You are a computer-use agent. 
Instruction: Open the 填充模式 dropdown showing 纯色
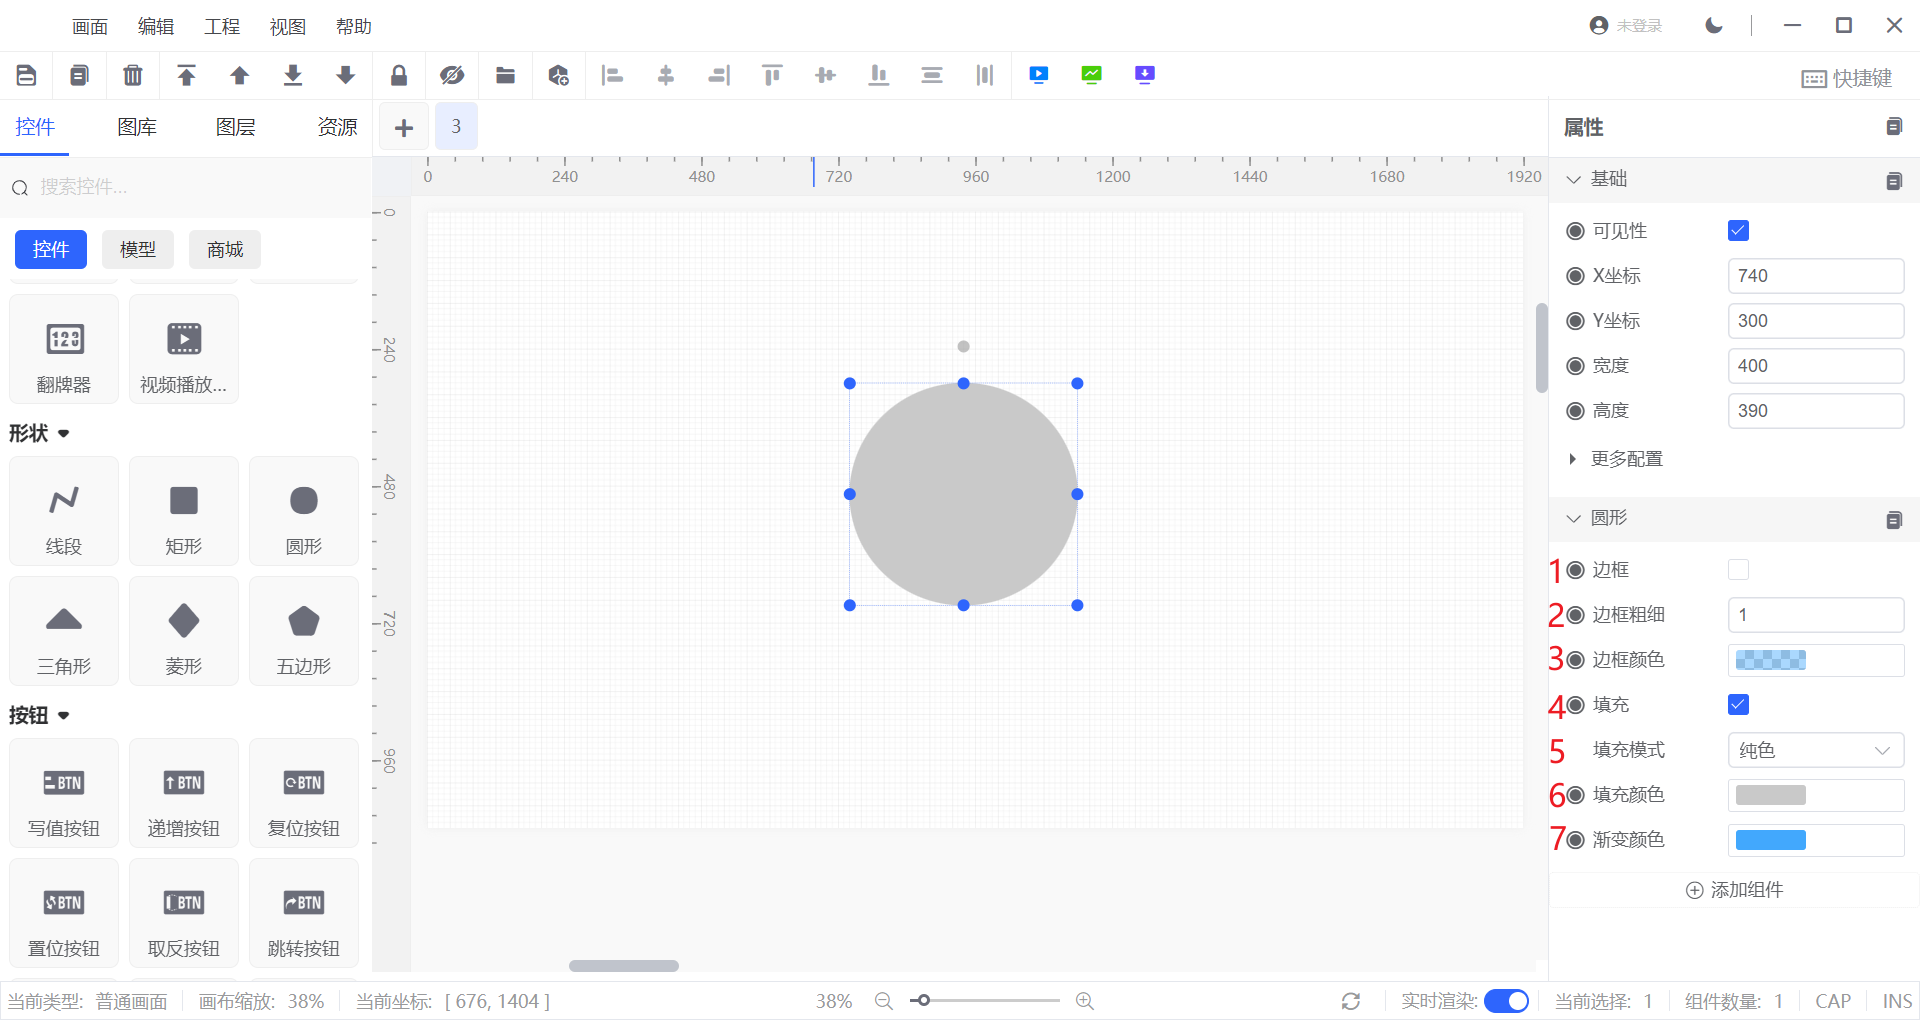(x=1815, y=750)
